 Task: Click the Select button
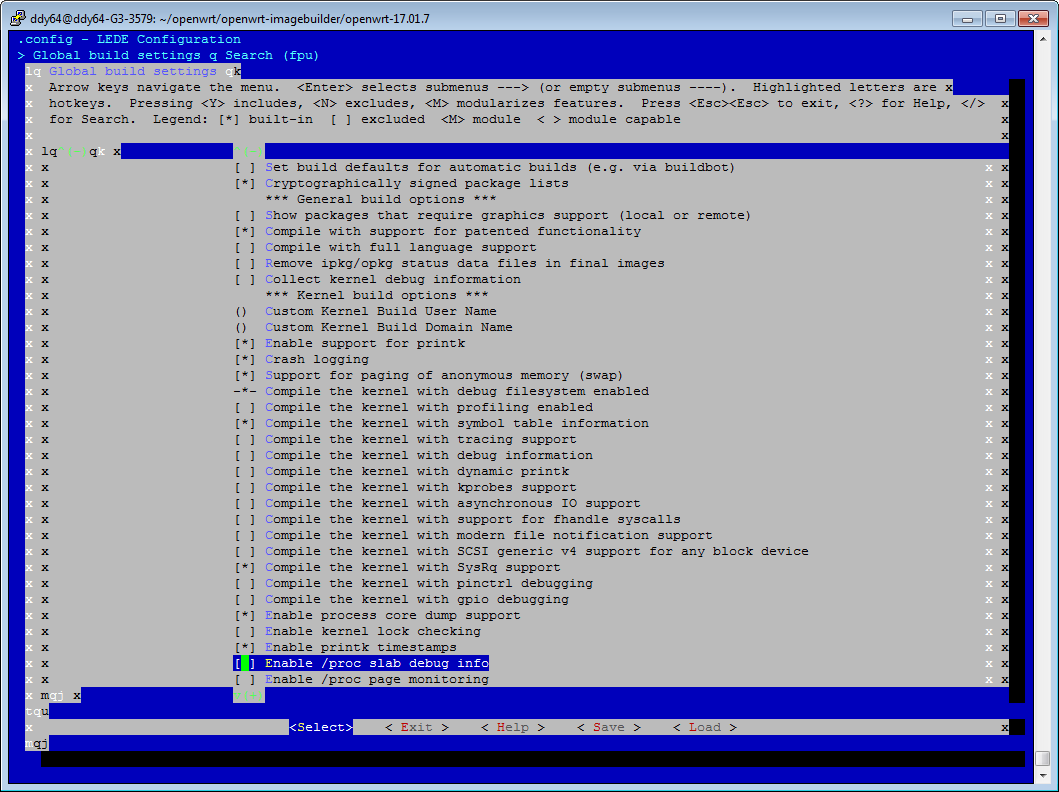pyautogui.click(x=320, y=727)
